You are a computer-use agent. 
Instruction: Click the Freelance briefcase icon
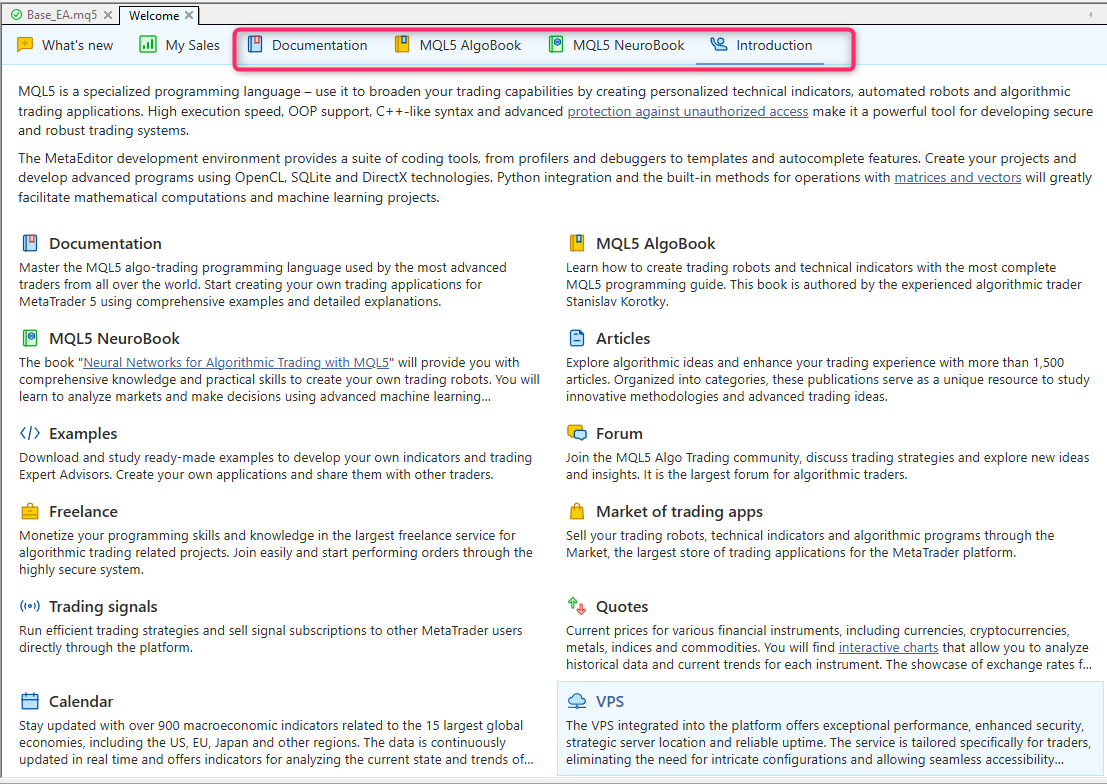(30, 511)
